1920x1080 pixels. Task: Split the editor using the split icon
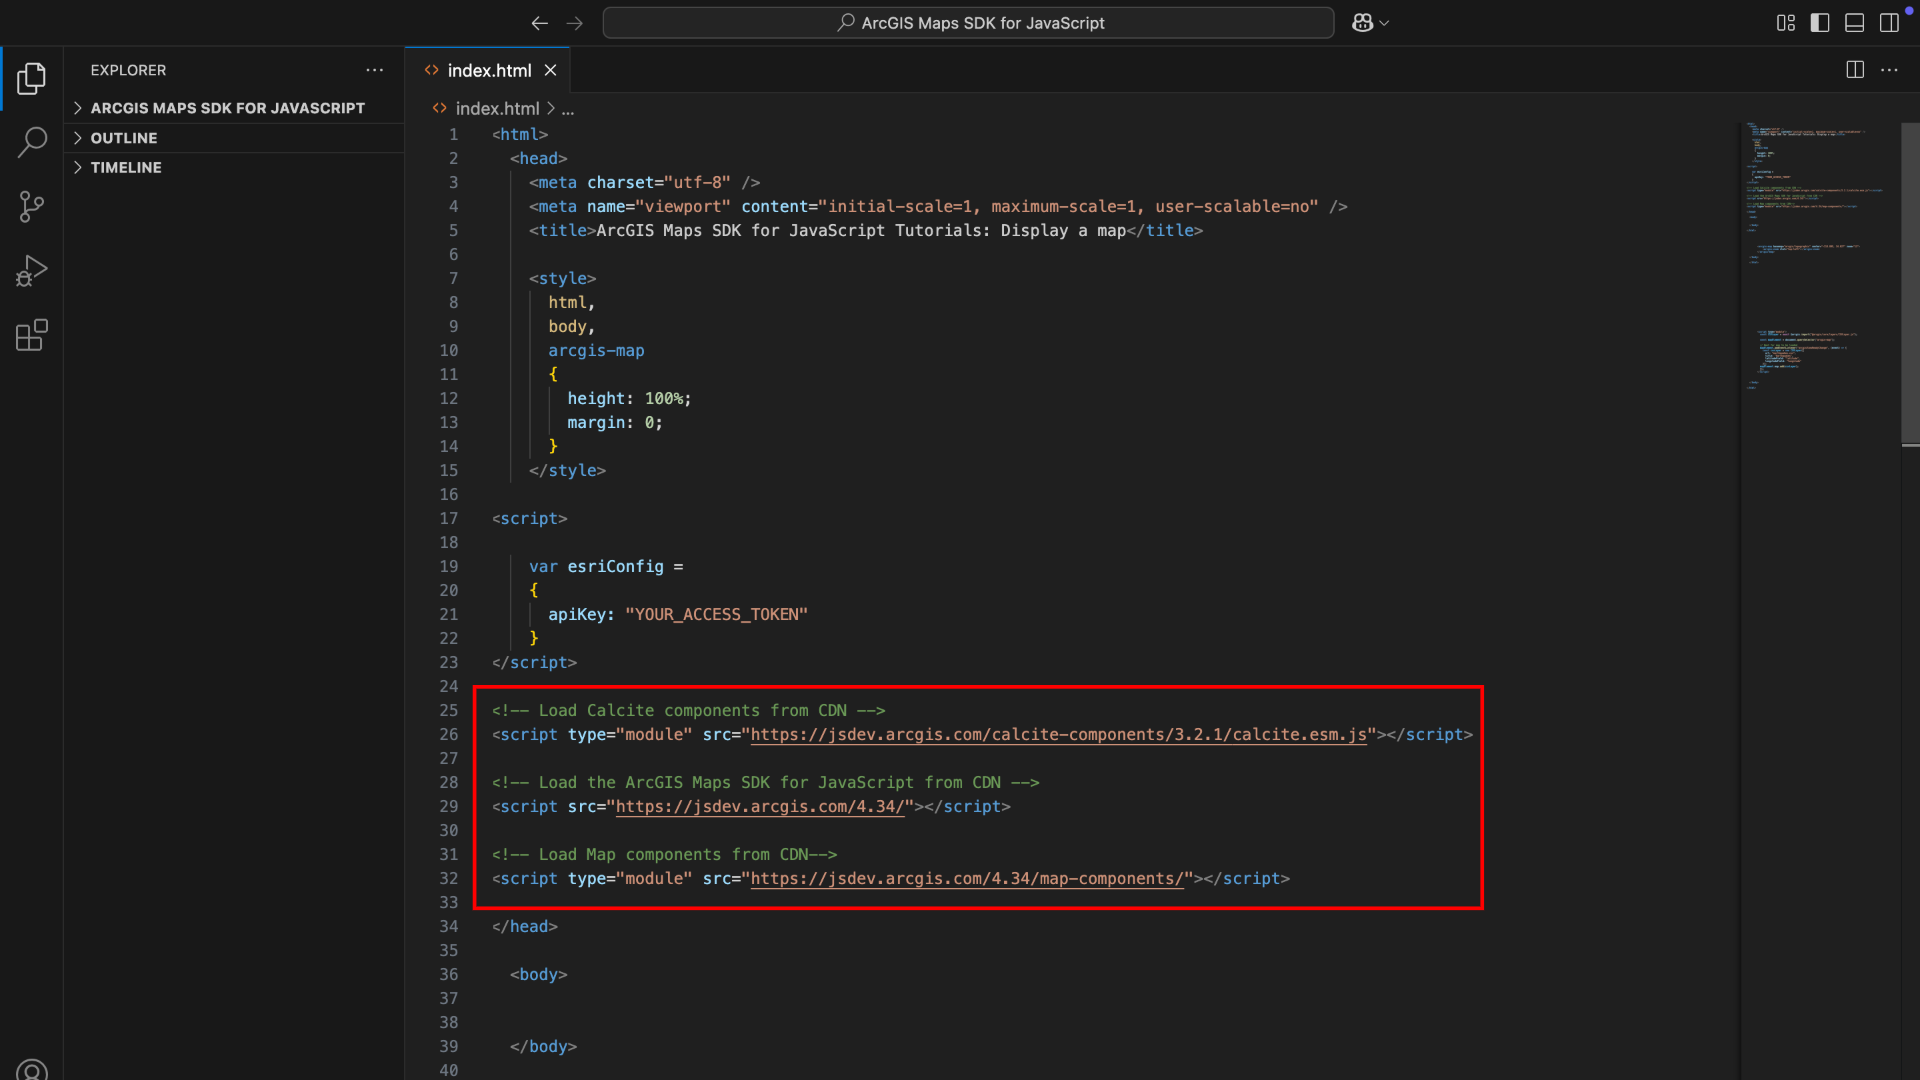pos(1854,69)
